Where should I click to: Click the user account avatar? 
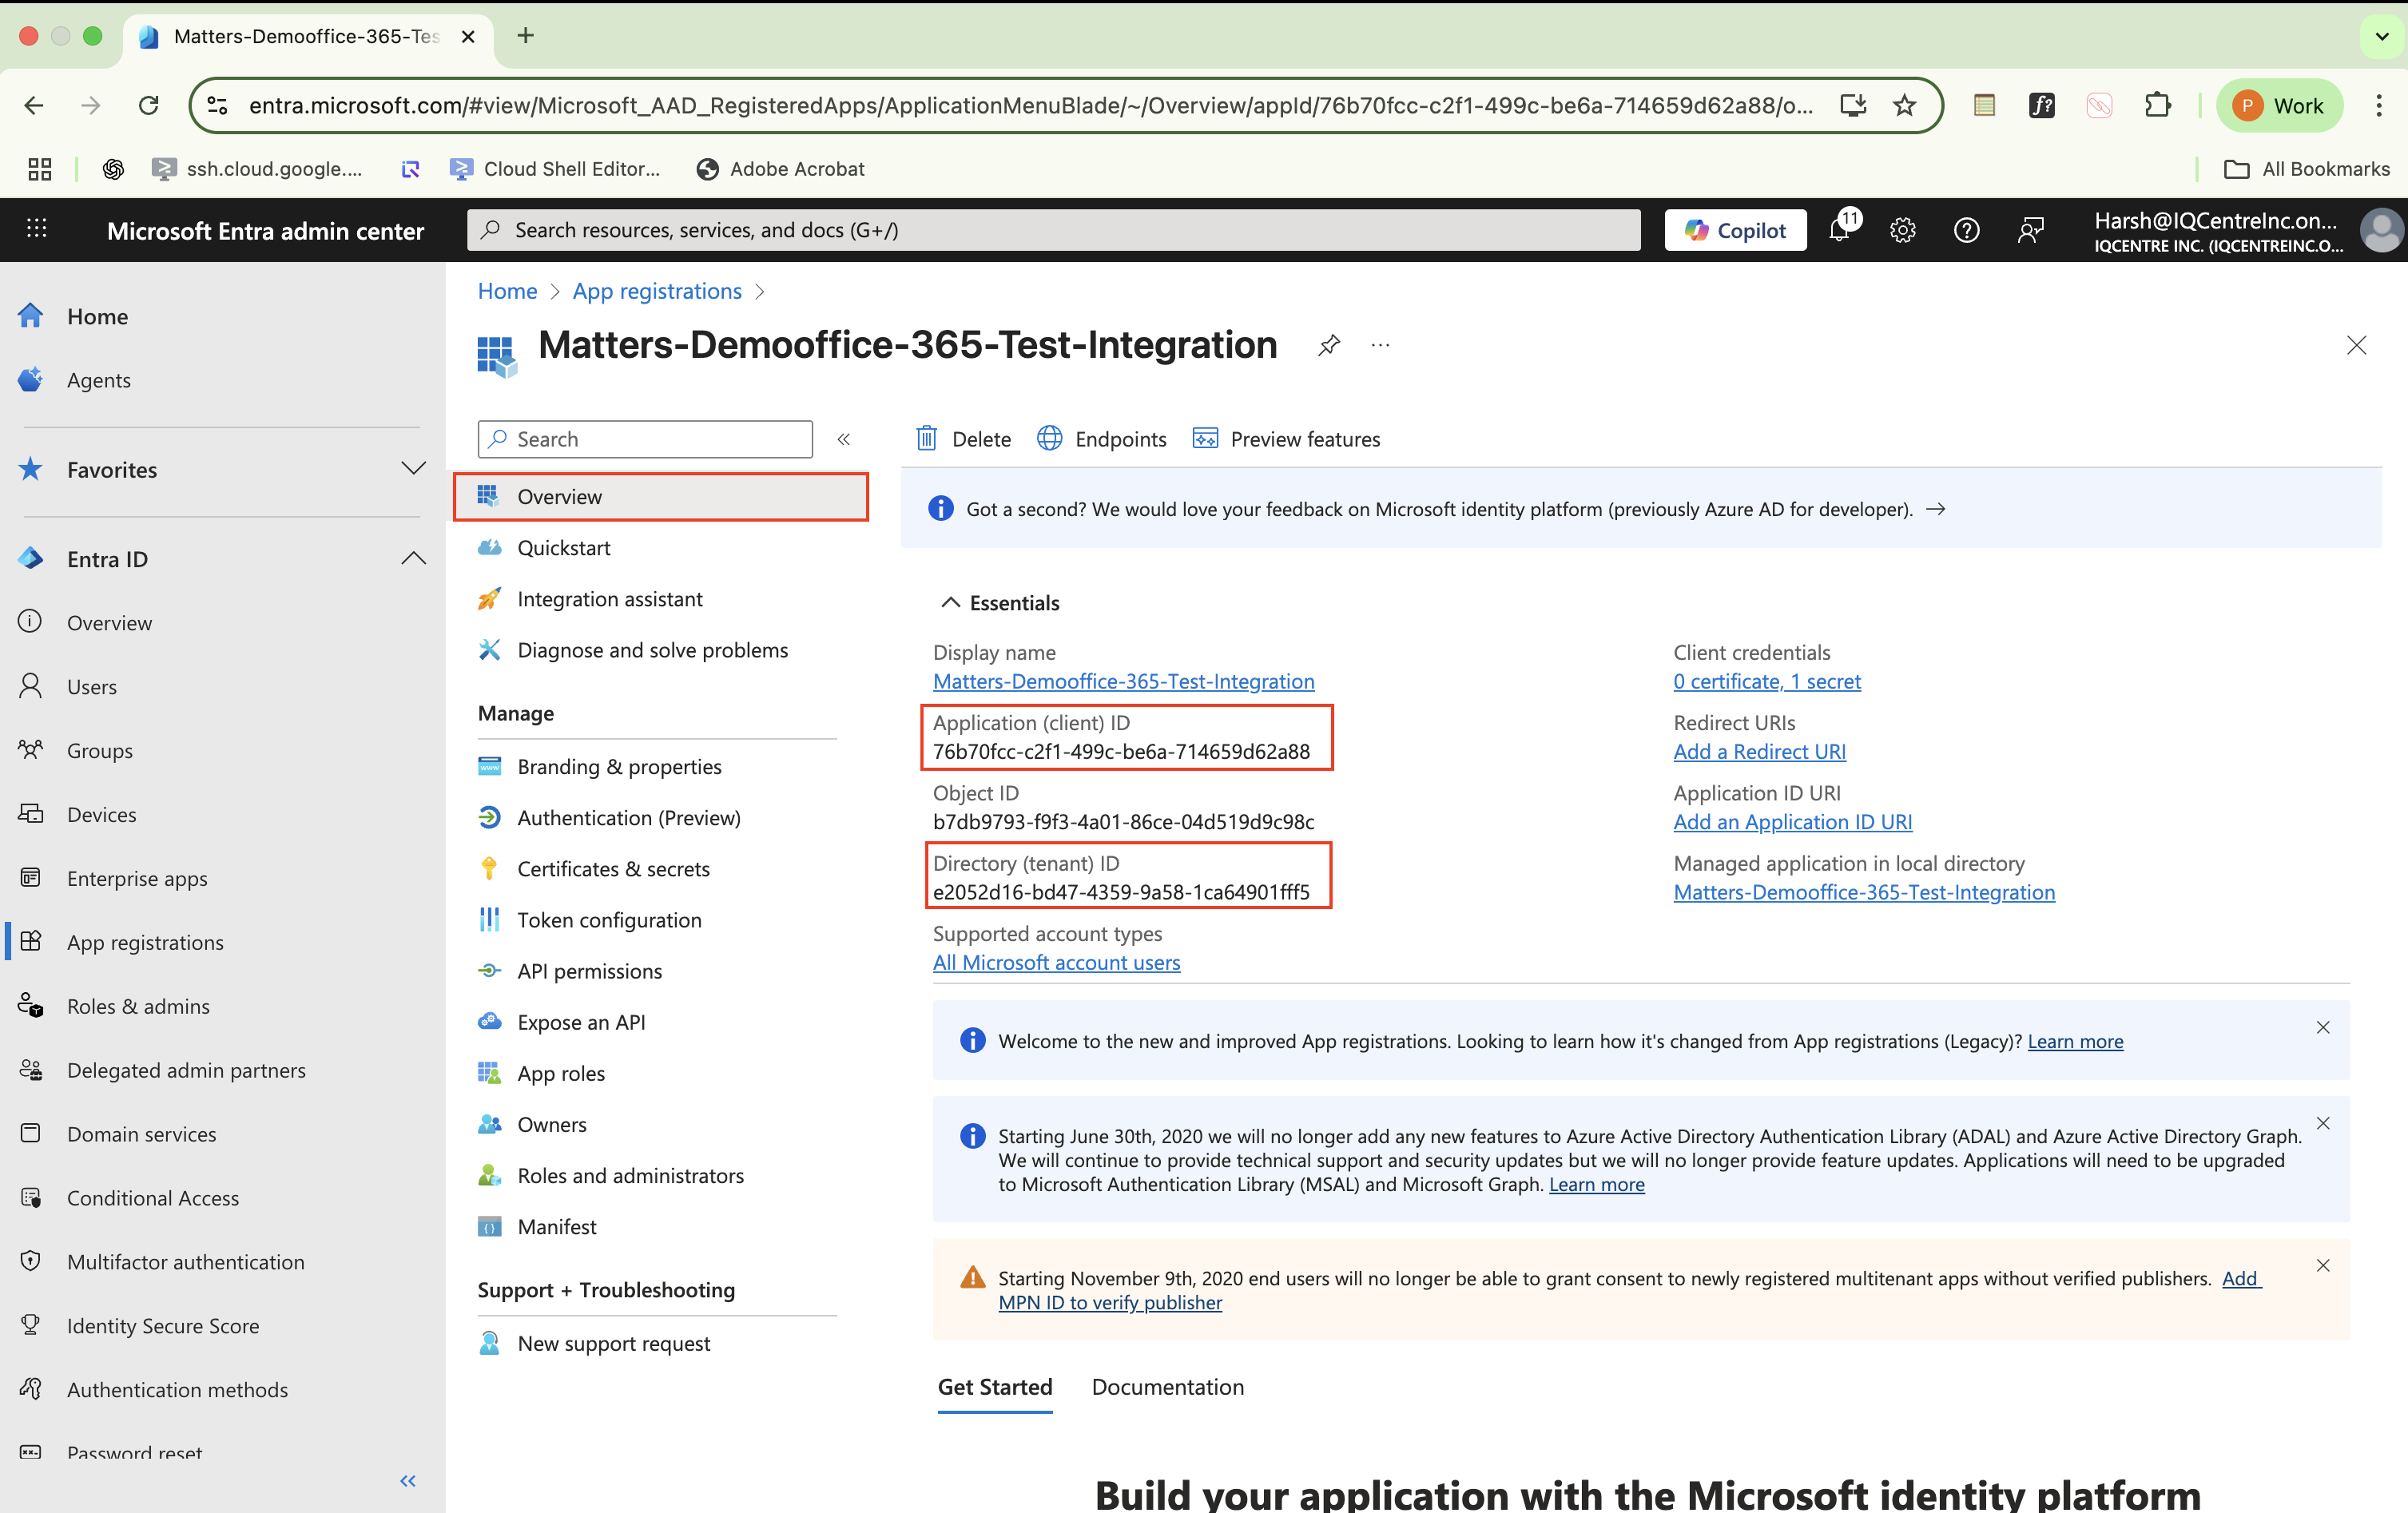2381,230
